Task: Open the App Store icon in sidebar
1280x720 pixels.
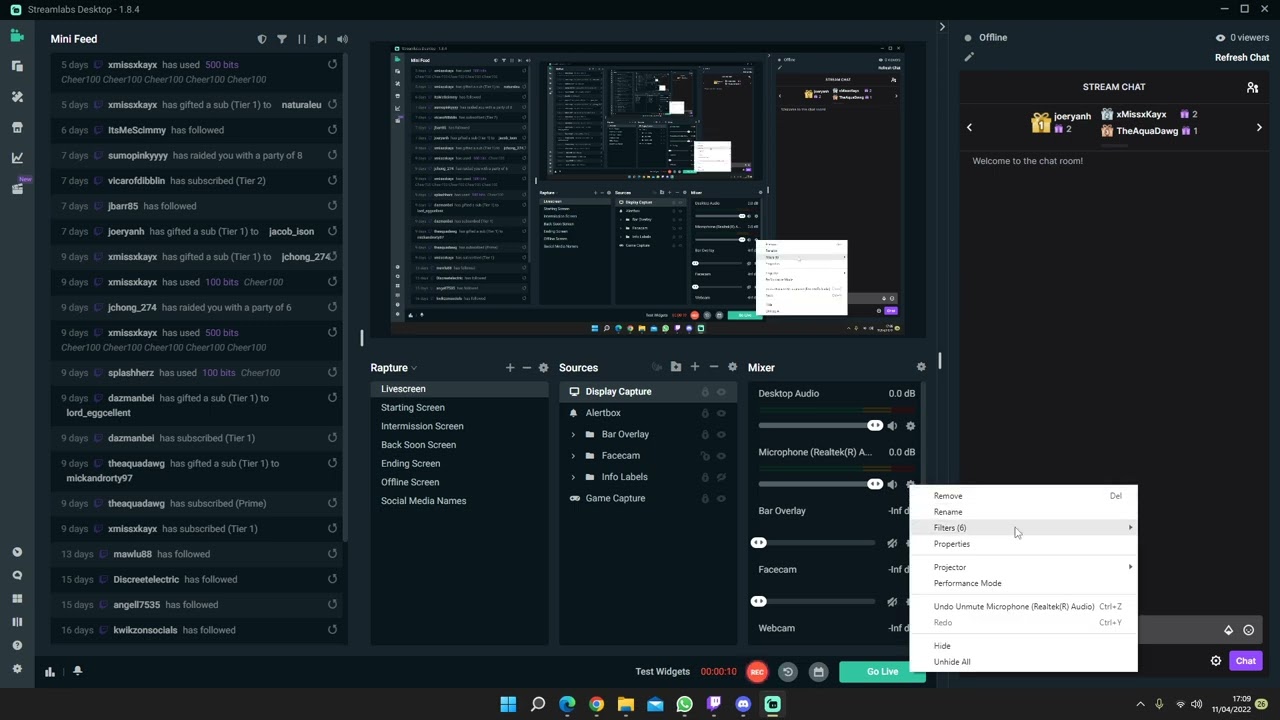Action: [x=17, y=127]
